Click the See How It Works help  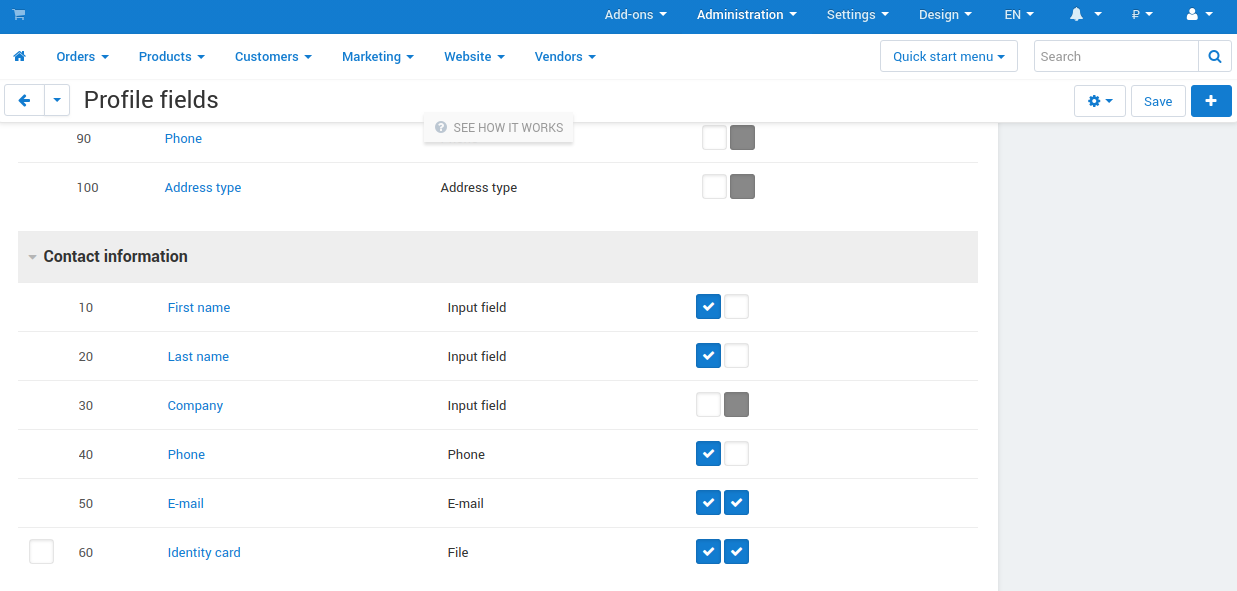coord(499,128)
